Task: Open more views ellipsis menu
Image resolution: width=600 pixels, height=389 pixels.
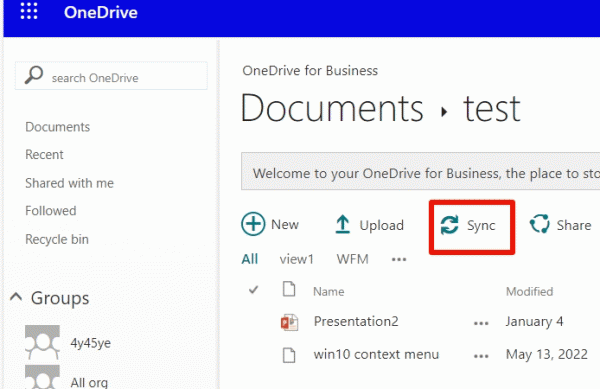Action: pyautogui.click(x=399, y=260)
